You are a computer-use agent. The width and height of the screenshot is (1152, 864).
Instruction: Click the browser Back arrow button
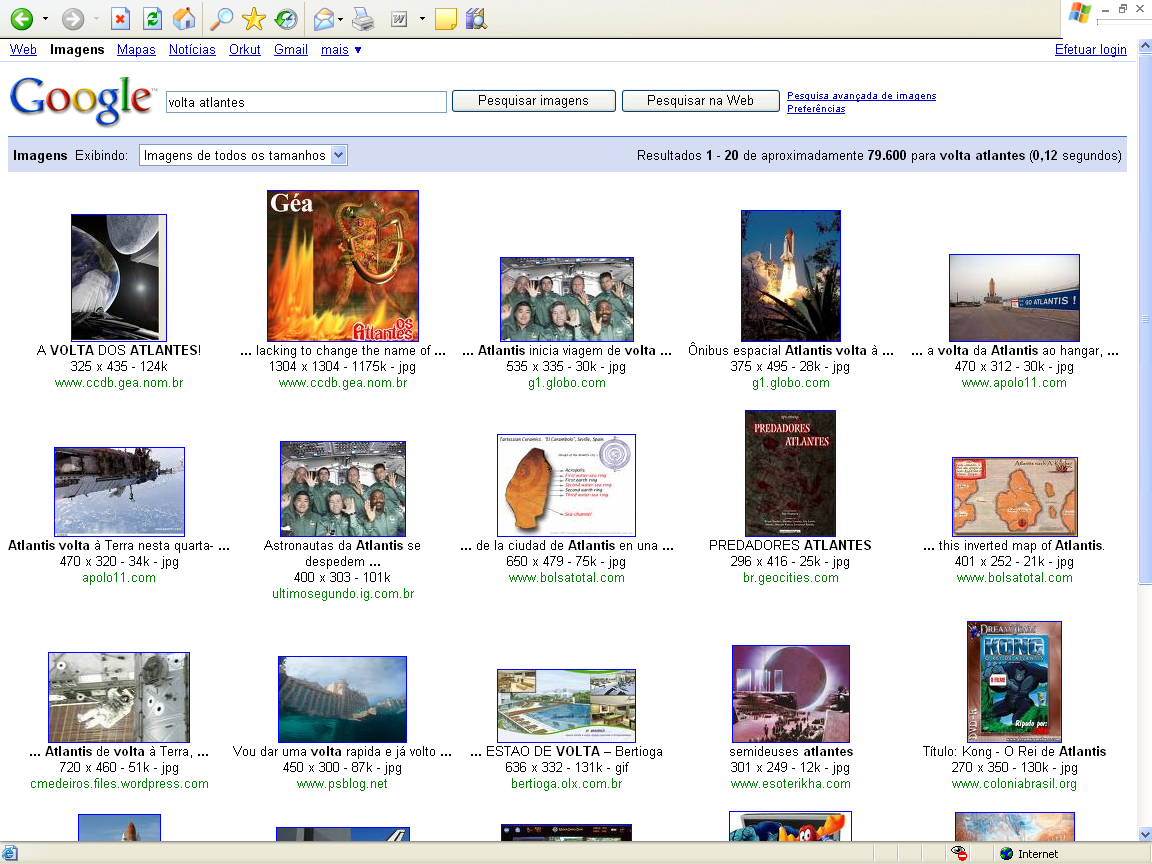[21, 19]
